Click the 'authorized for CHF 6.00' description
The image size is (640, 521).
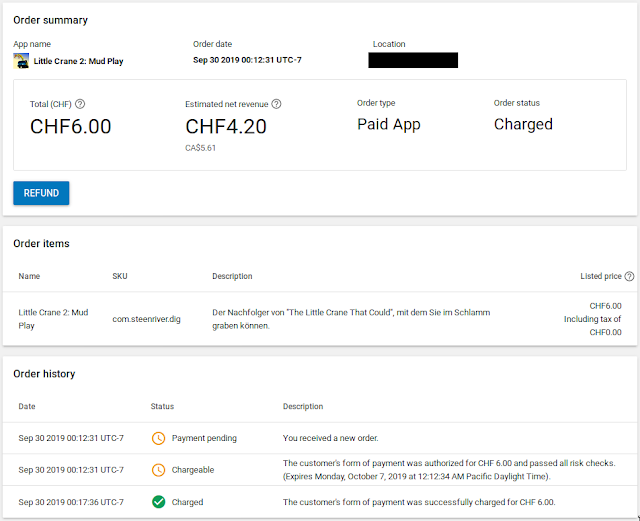point(449,470)
